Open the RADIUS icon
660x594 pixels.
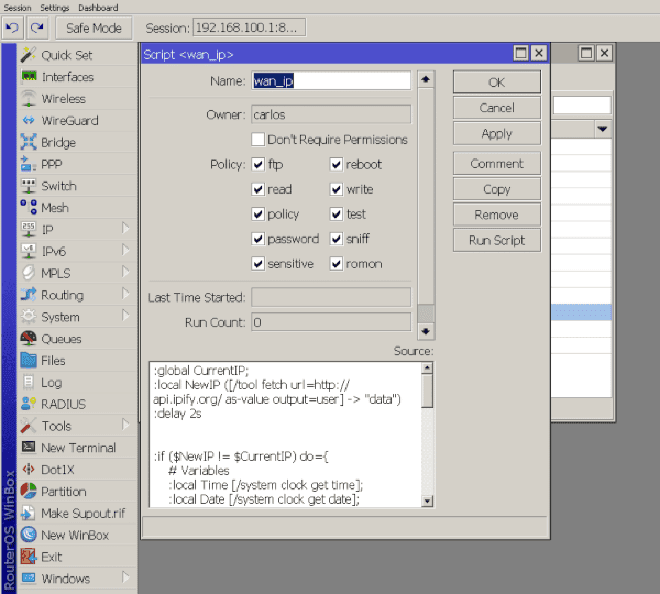[28, 404]
